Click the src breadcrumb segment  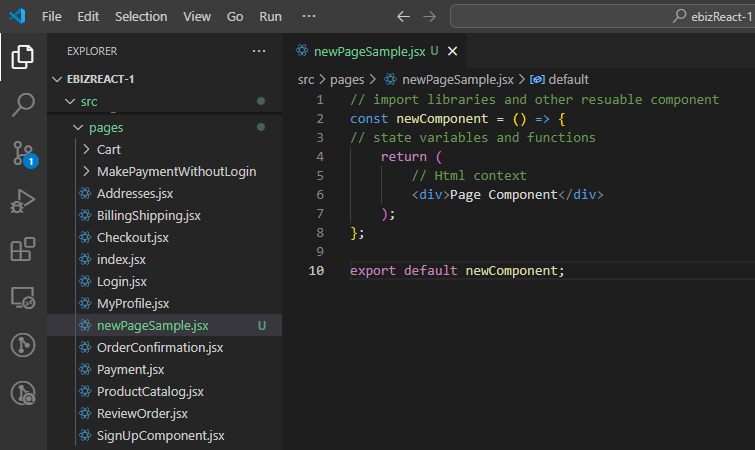306,79
